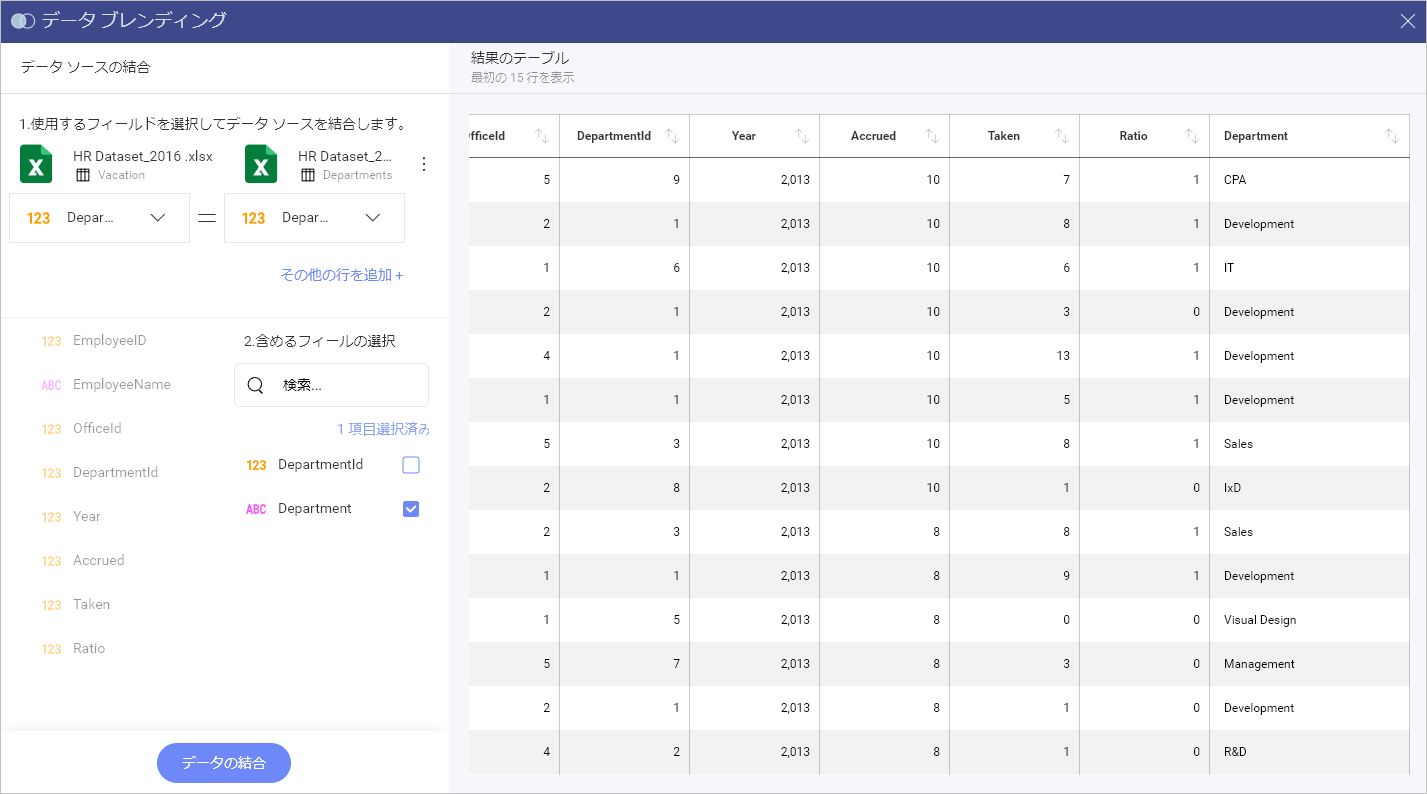Click the ABC type icon of EmployeeName
This screenshot has height=794, width=1427.
pos(51,385)
